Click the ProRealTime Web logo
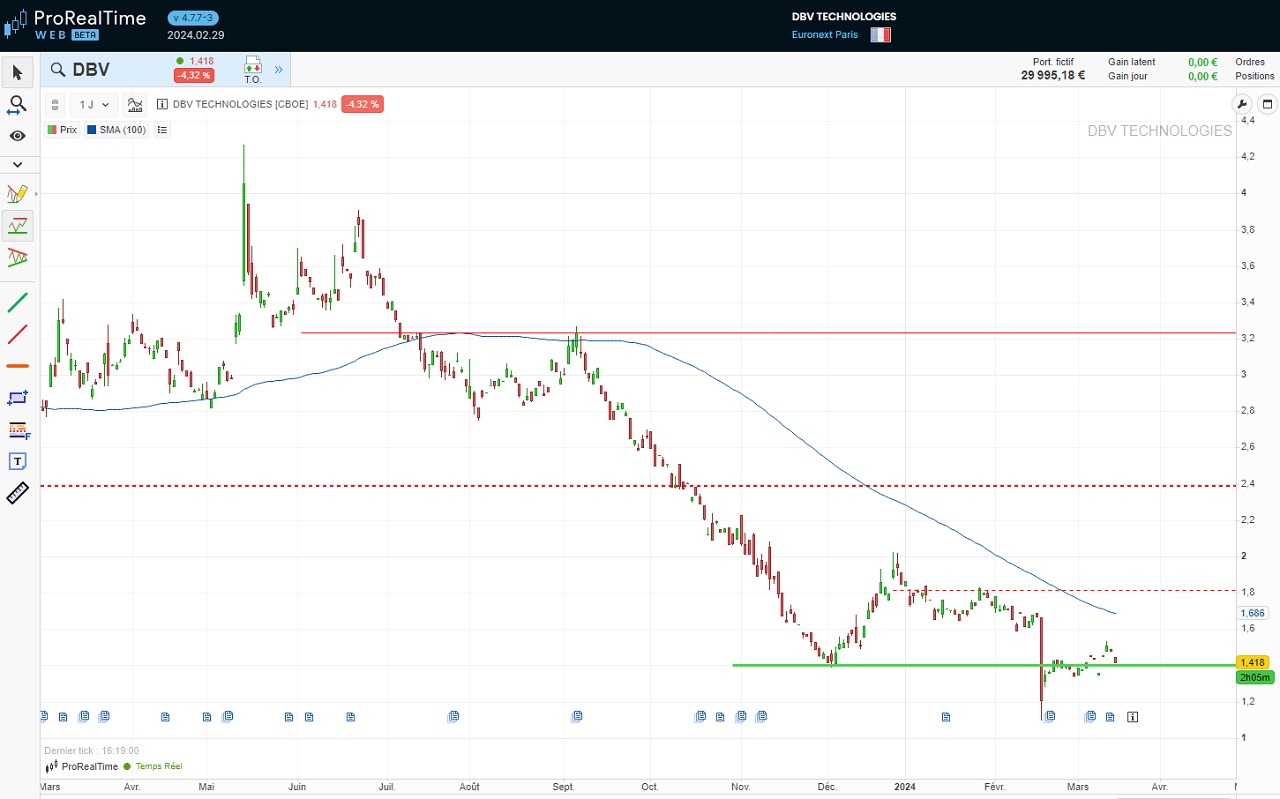The height and width of the screenshot is (799, 1280). (75, 25)
